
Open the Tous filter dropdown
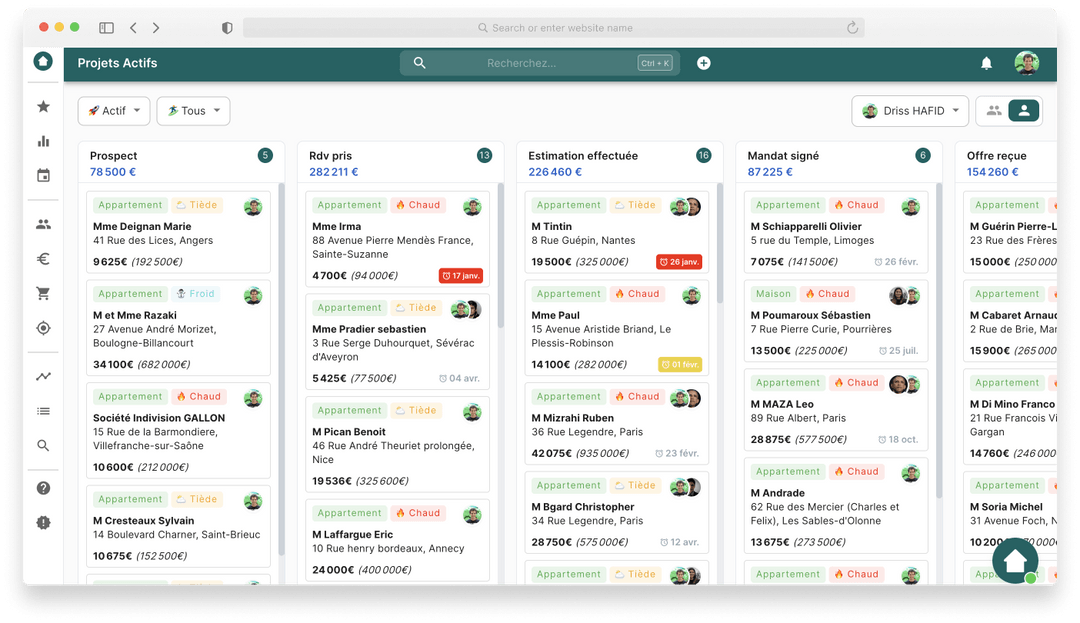click(192, 111)
